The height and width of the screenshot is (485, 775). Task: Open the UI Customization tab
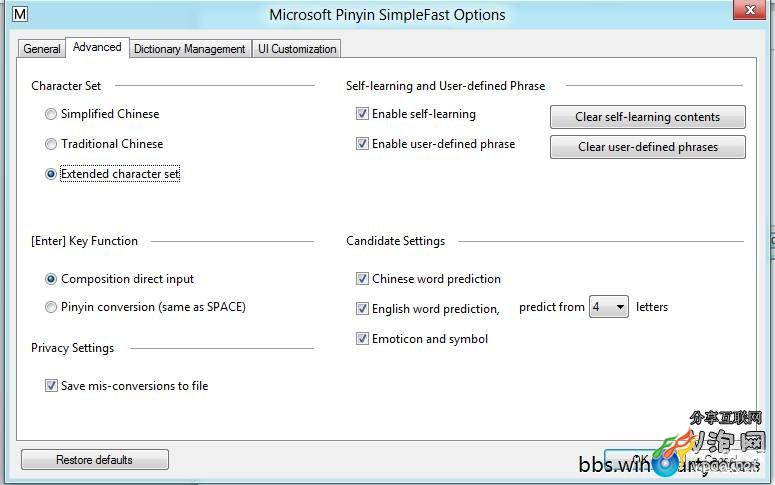pyautogui.click(x=297, y=49)
